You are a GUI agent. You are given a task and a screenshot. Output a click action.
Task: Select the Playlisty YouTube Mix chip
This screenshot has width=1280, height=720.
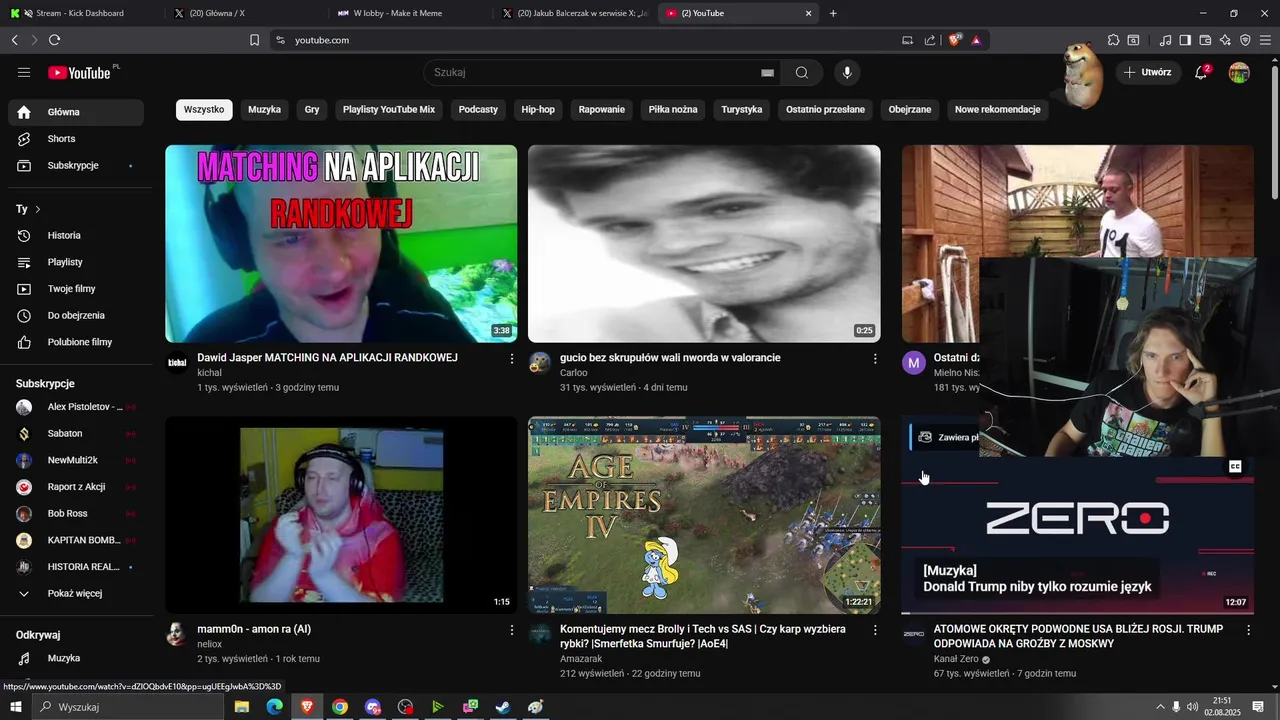tap(389, 110)
